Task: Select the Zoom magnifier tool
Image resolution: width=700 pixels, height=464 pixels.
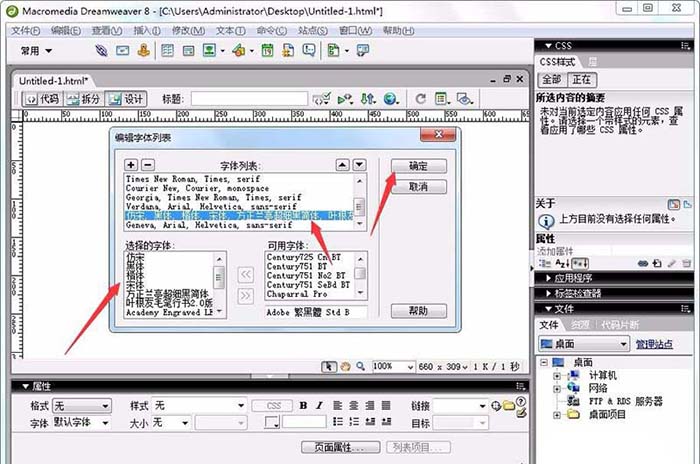Action: tap(361, 367)
